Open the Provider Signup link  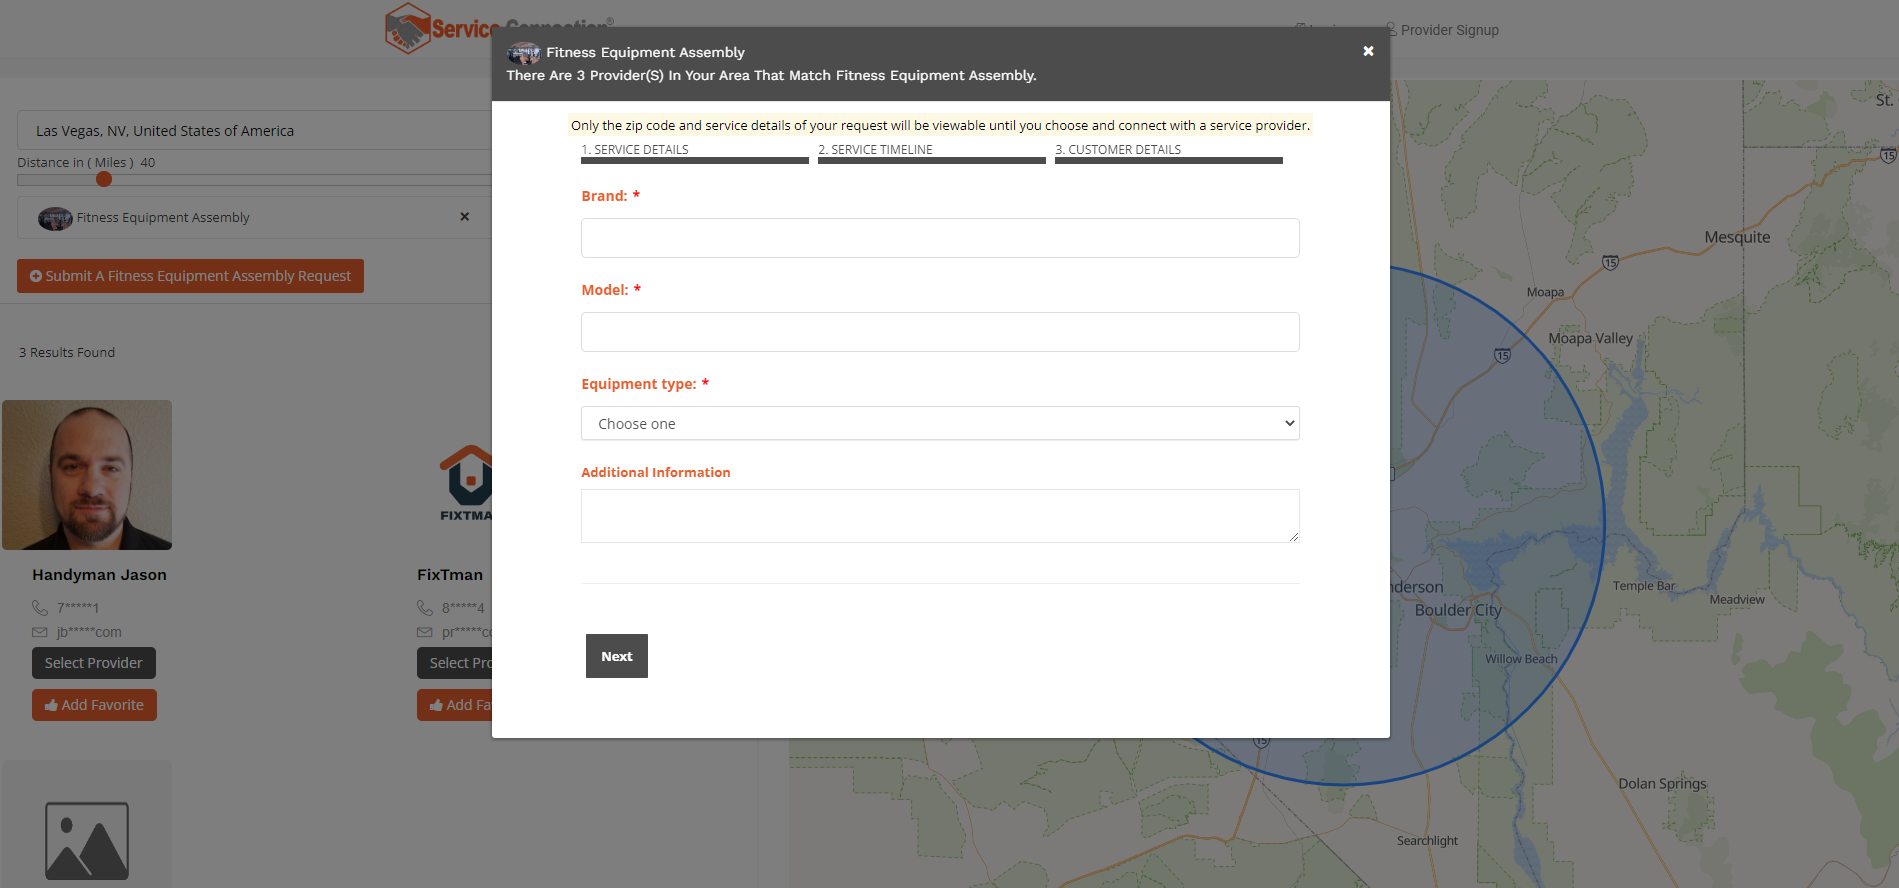1448,30
